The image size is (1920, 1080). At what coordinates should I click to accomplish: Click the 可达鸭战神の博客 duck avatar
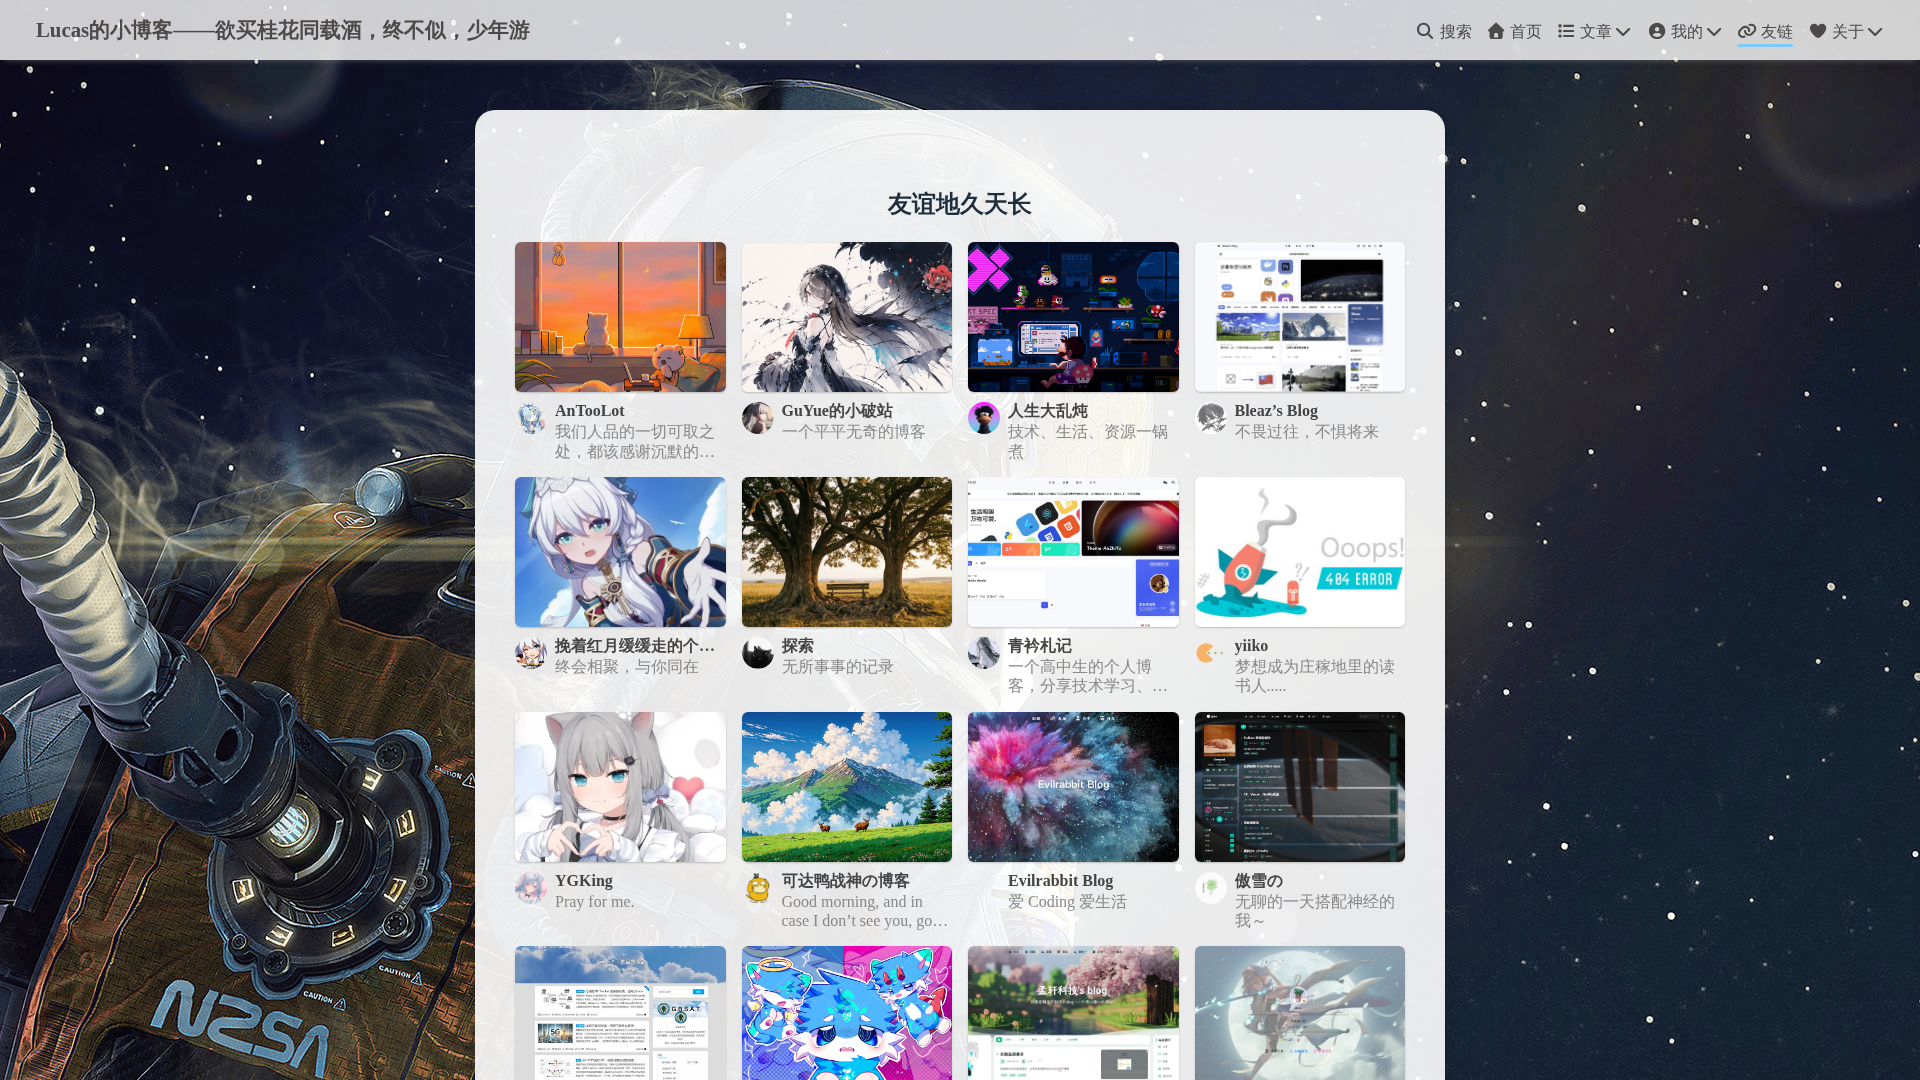coord(758,888)
